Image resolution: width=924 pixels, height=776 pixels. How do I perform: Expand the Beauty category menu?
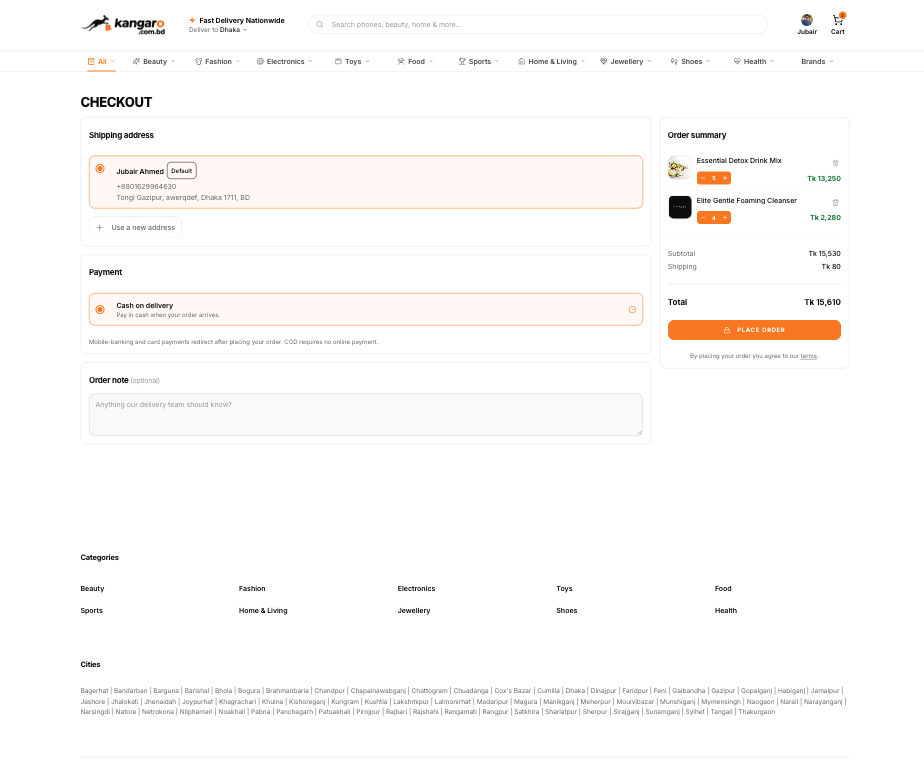pyautogui.click(x=154, y=61)
